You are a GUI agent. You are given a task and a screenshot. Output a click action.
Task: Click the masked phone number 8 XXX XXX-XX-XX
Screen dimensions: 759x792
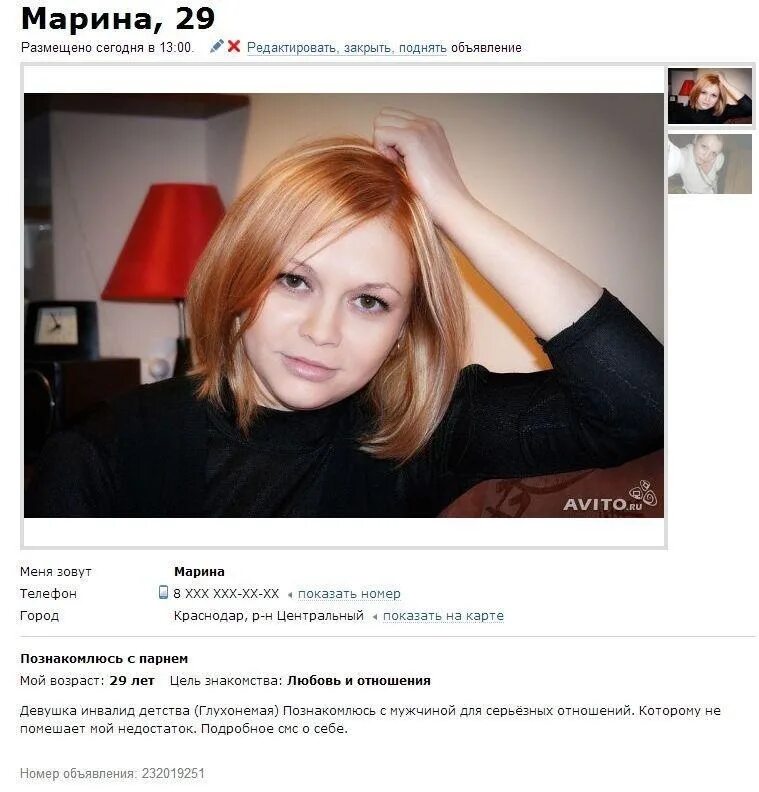[x=226, y=593]
